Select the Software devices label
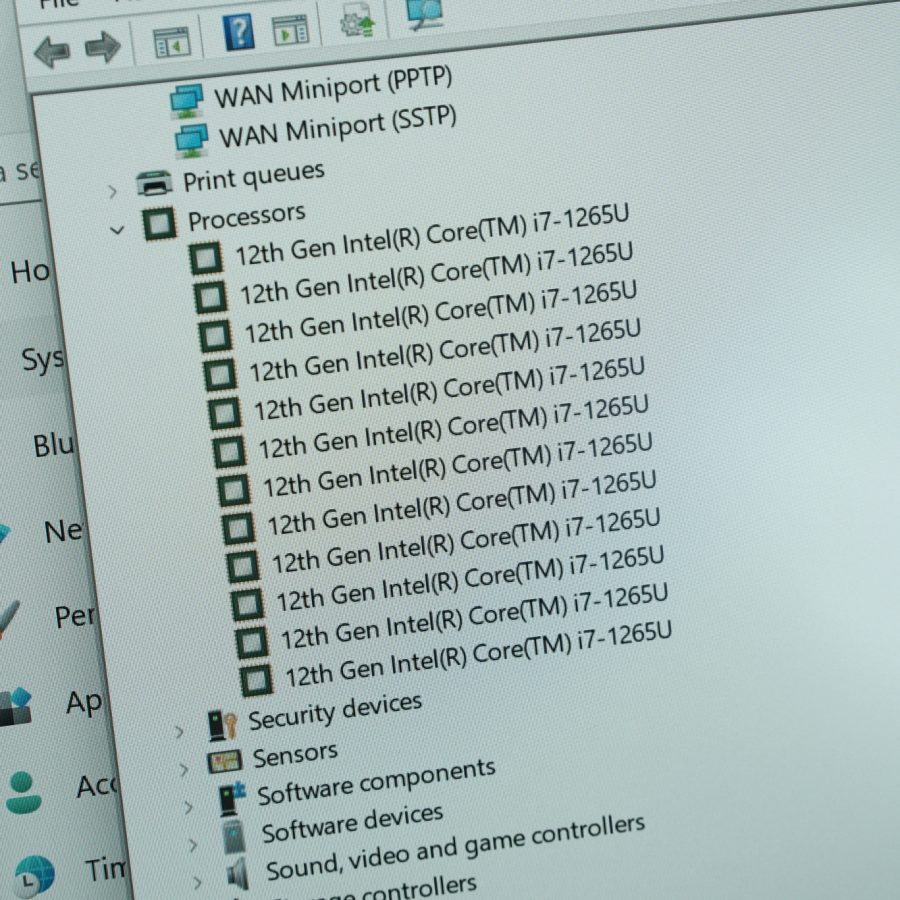 tap(352, 823)
